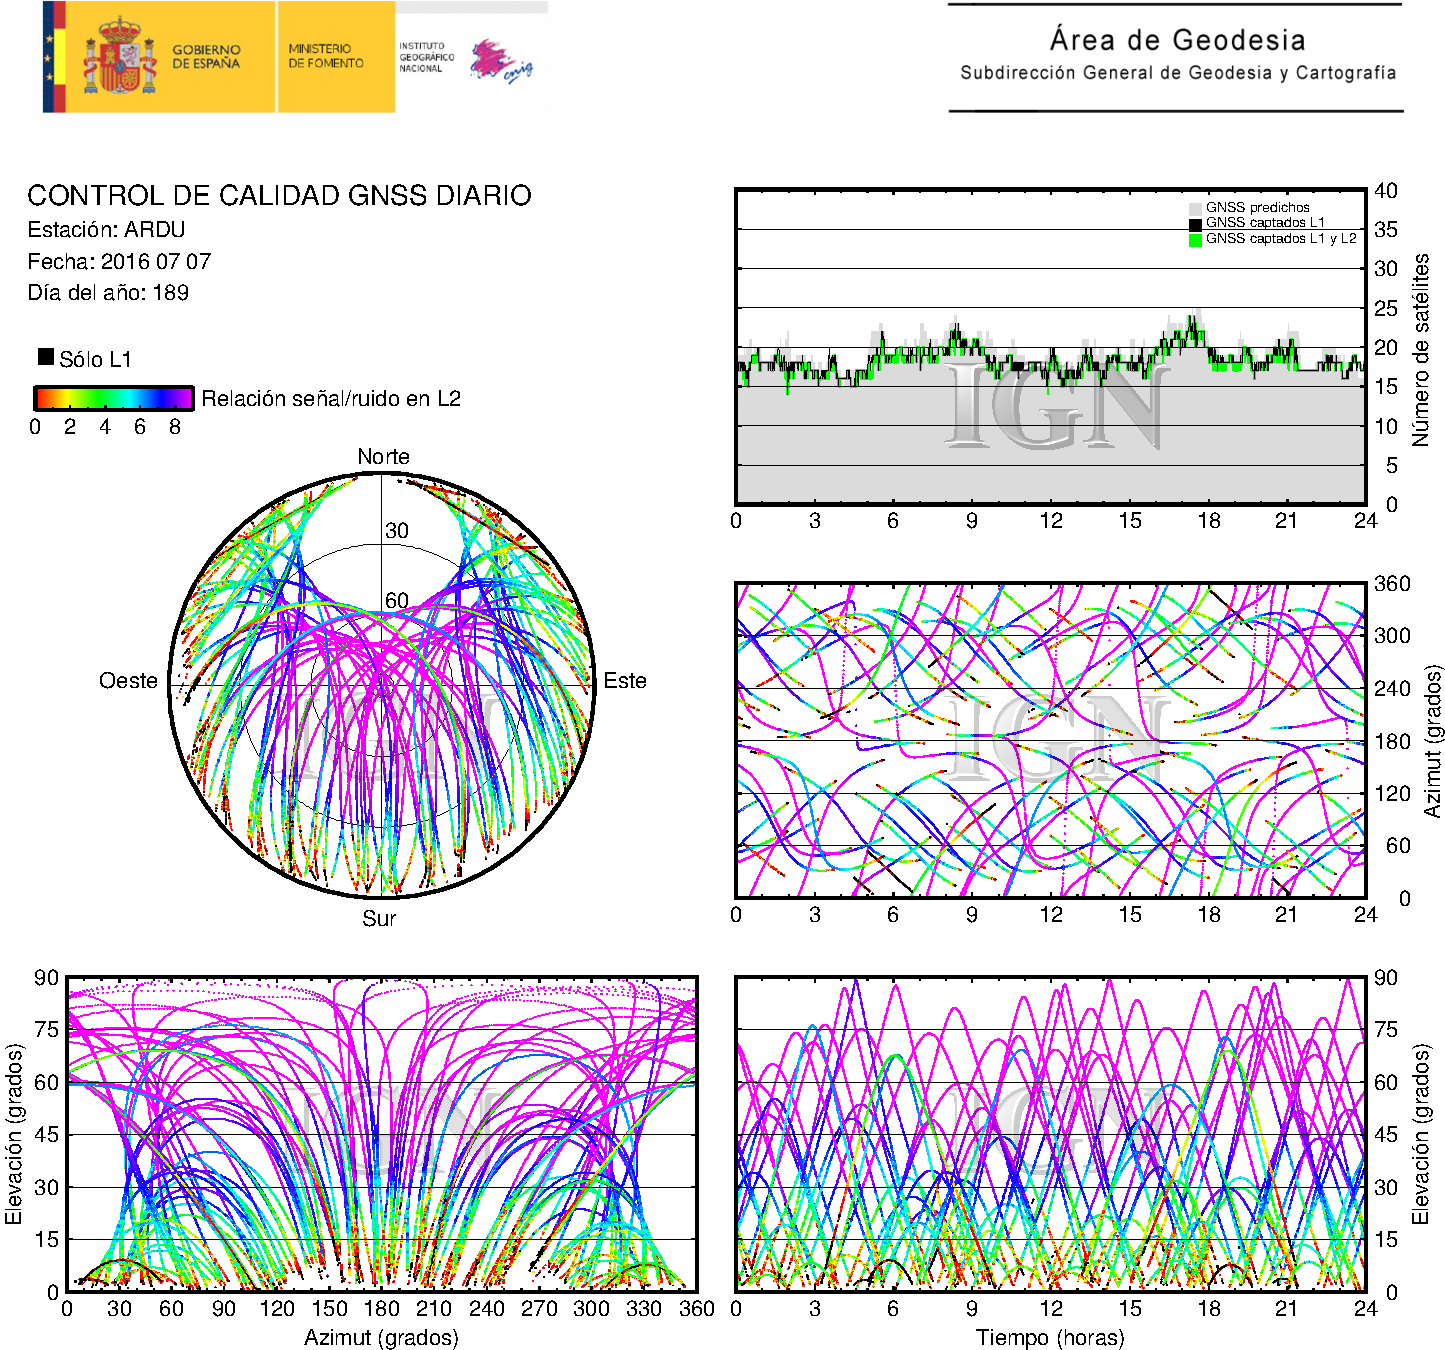Click the Este label beside skyplot
This screenshot has width=1445, height=1350.
click(x=625, y=681)
